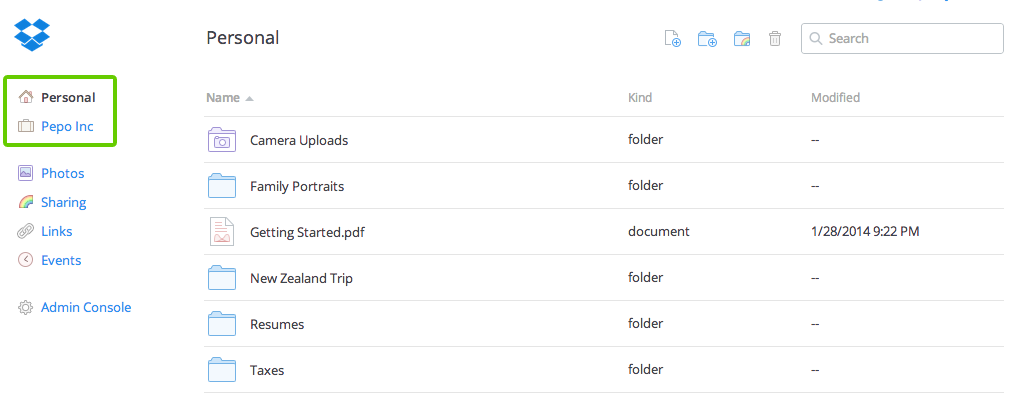Open the Family Portraits folder
This screenshot has height=417, width=1021.
pyautogui.click(x=297, y=186)
